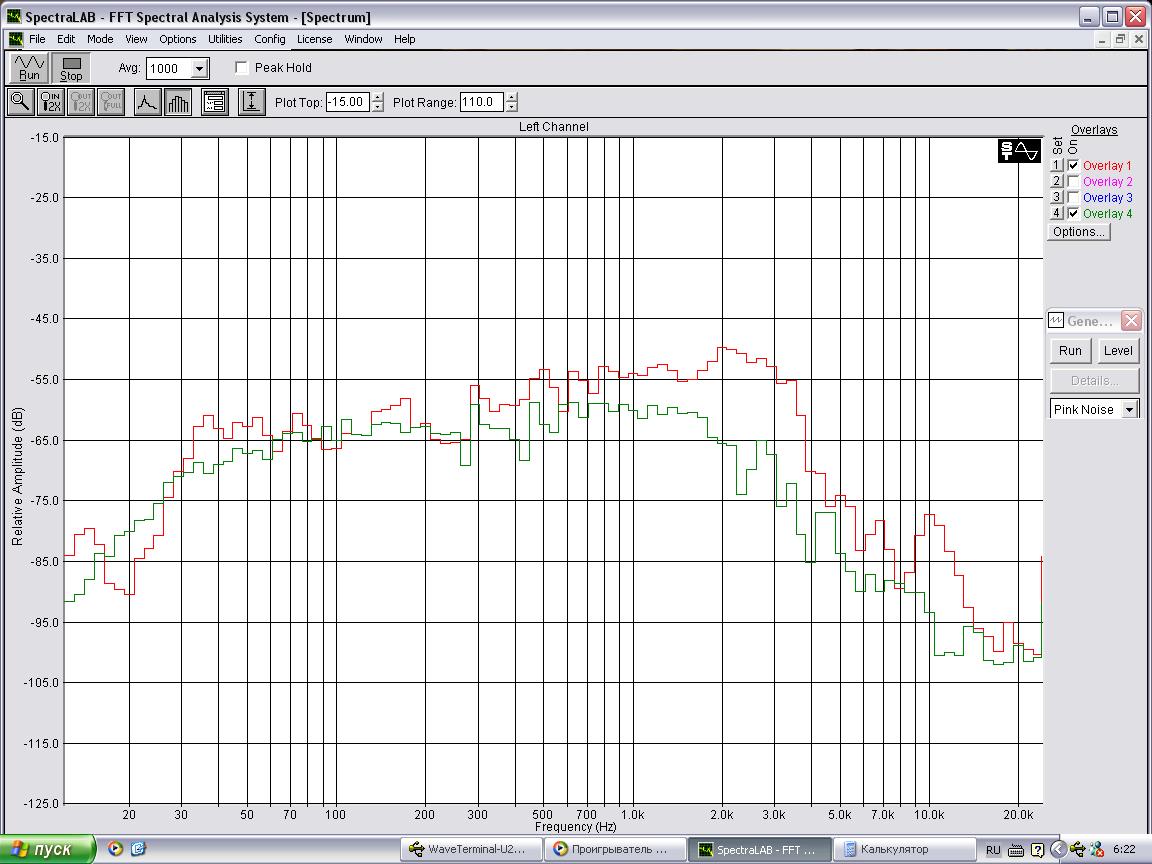Open overlay Options... dialog
Screen dimensions: 1152x864
tap(1079, 231)
